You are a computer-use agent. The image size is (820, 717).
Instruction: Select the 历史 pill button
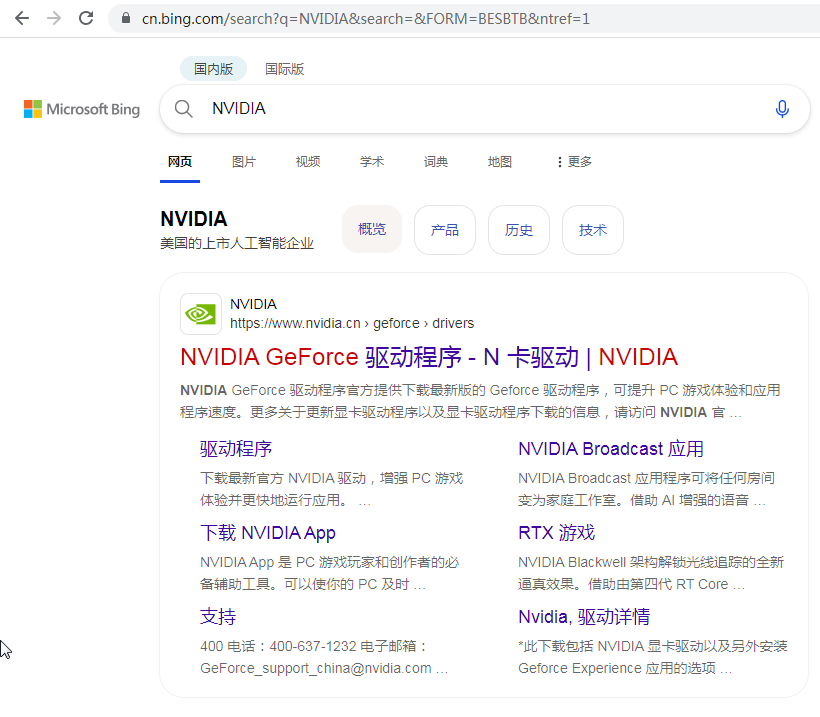519,230
